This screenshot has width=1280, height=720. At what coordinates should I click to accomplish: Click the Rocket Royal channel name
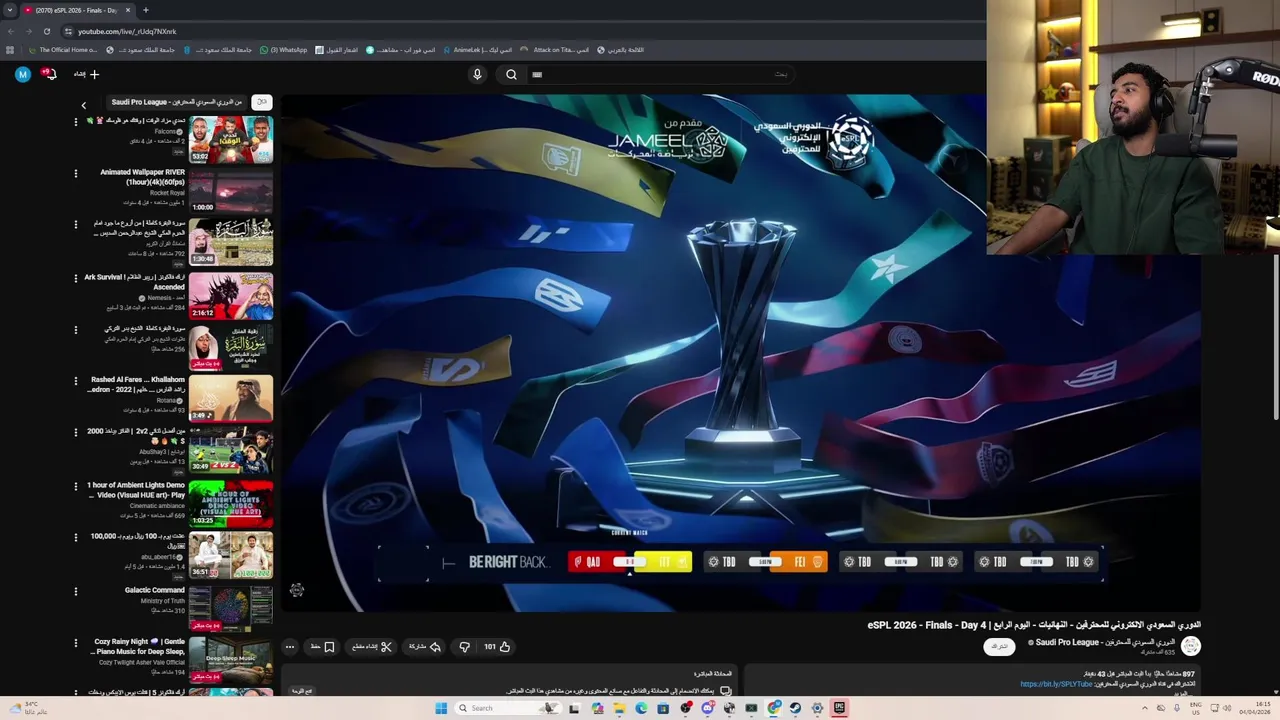[168, 193]
